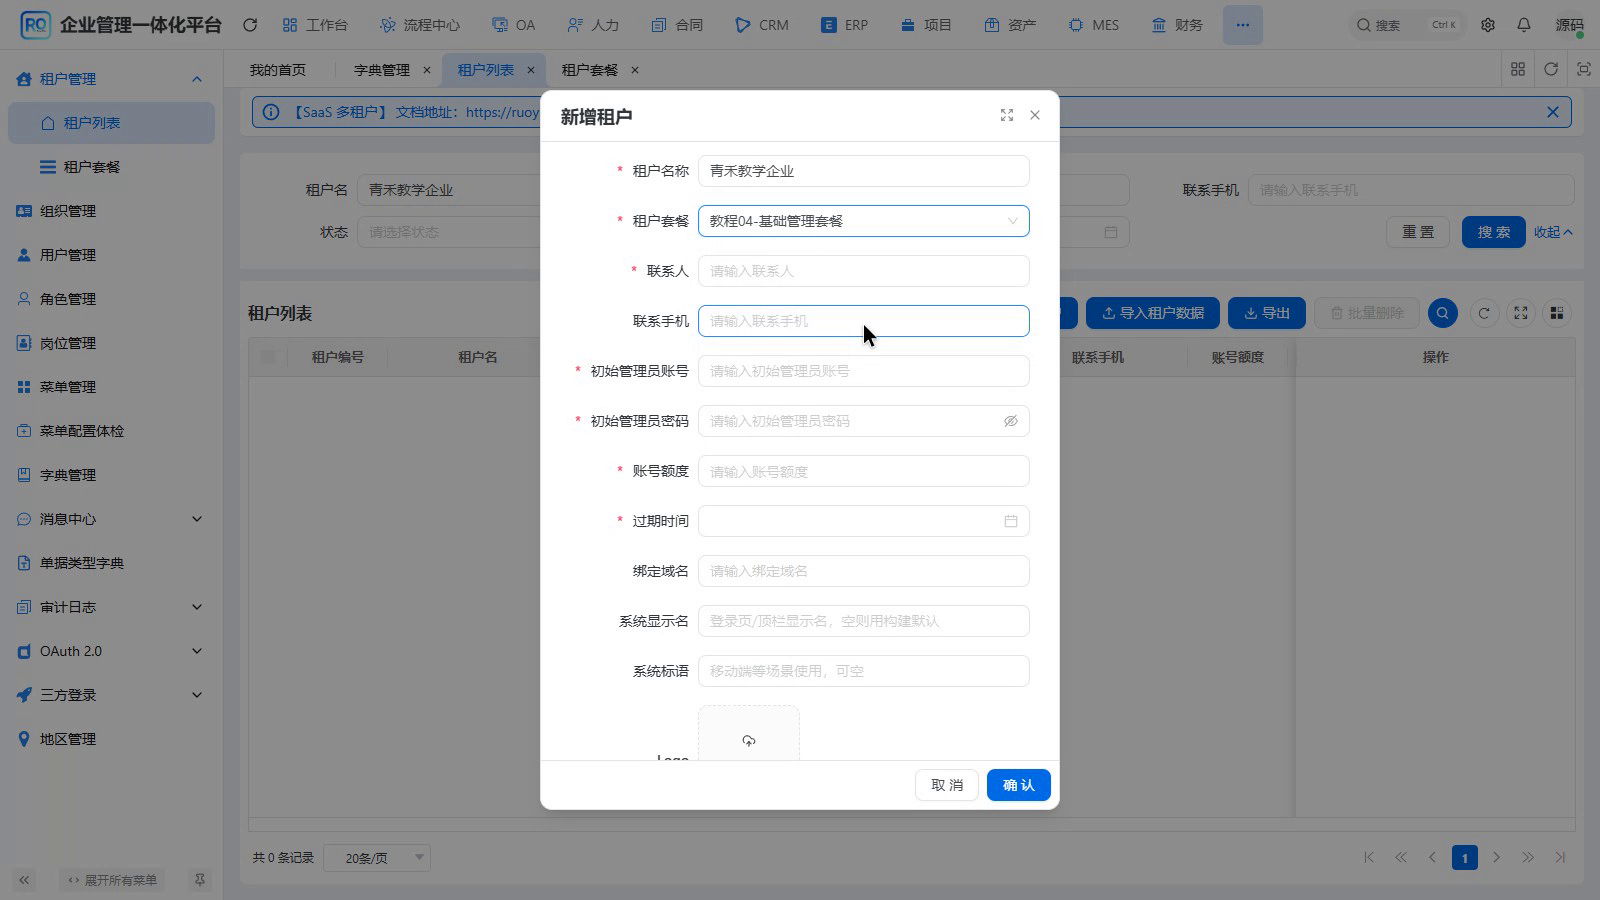Open 角色管理 in the sidebar

112,299
